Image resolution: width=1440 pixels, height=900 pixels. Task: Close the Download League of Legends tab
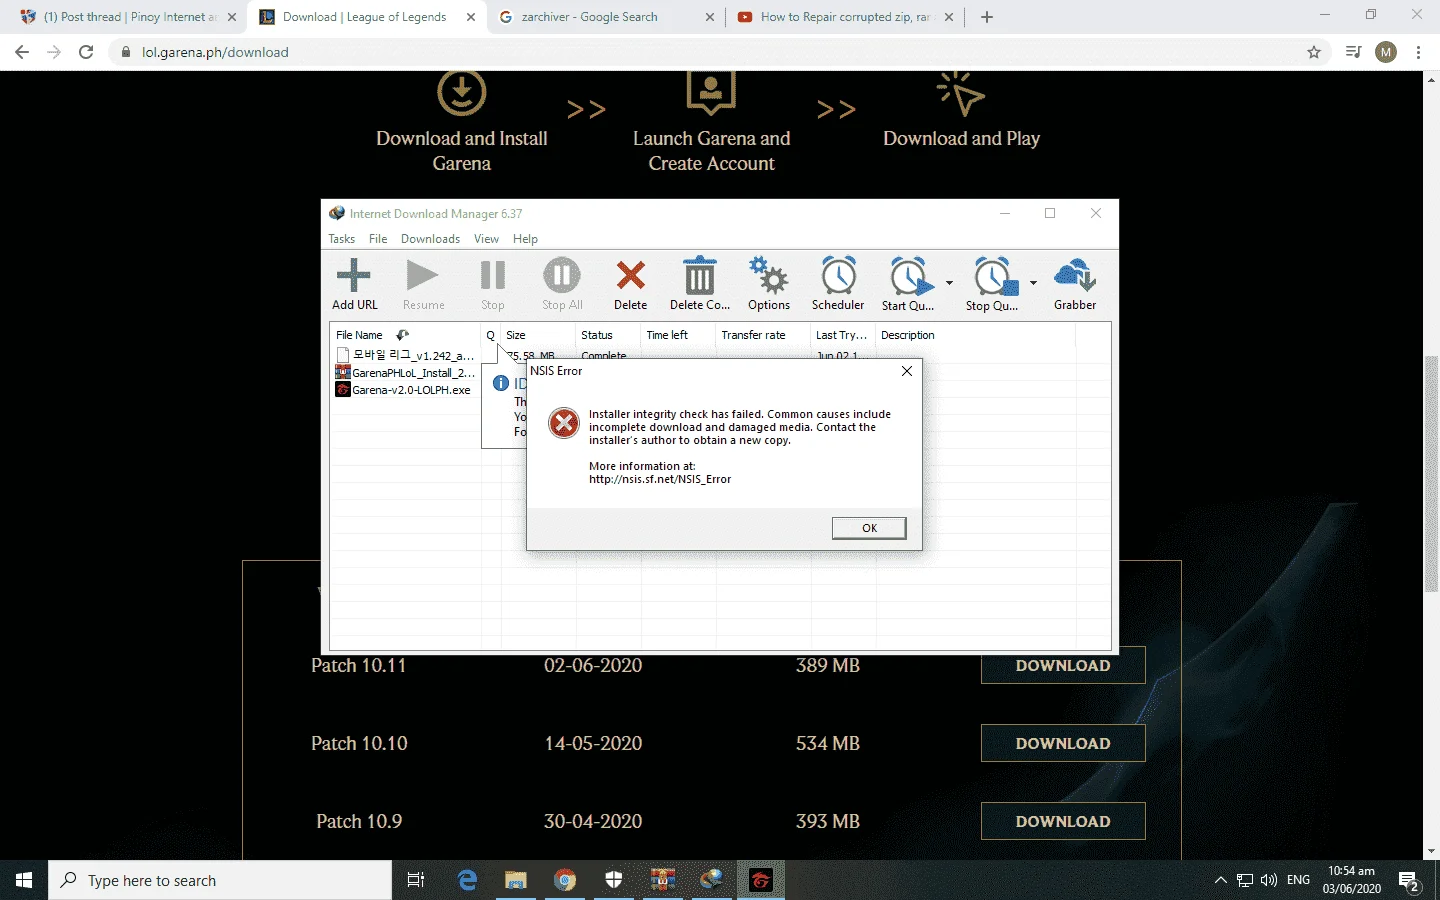pyautogui.click(x=471, y=17)
